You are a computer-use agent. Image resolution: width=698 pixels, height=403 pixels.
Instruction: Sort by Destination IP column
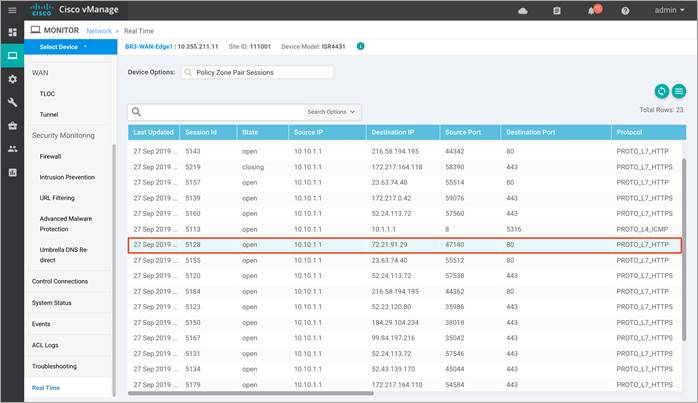pos(403,132)
